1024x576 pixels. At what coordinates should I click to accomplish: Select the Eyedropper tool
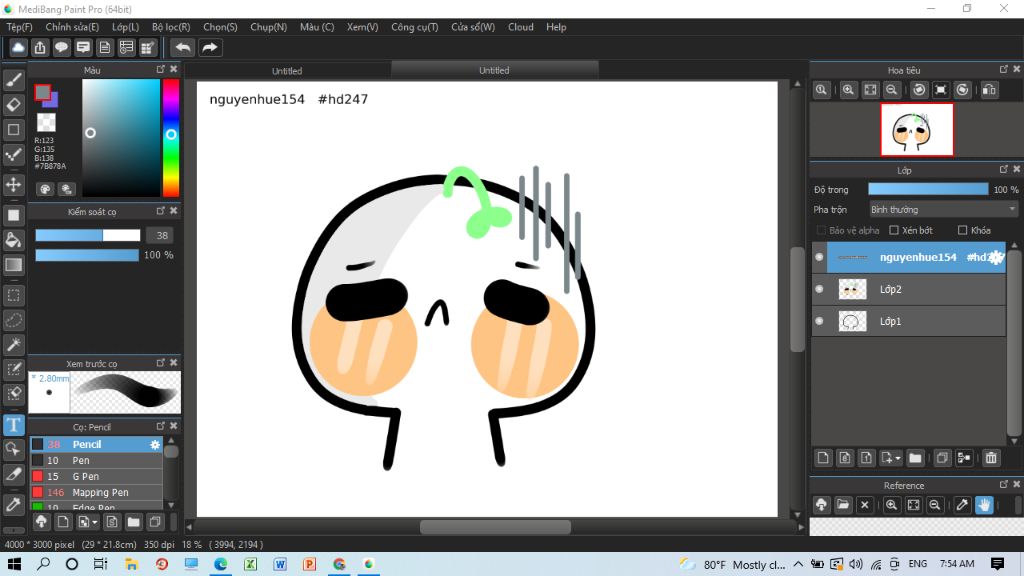14,504
